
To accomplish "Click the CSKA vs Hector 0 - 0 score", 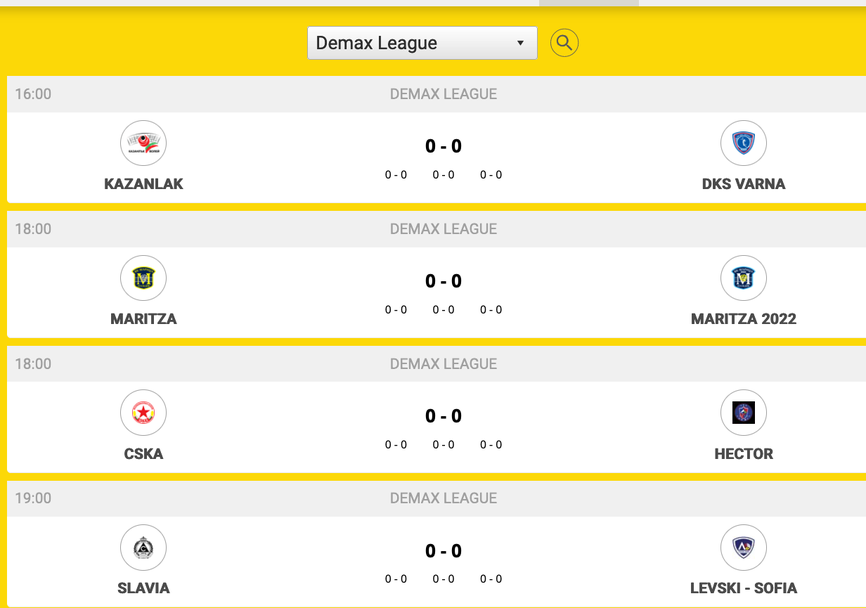I will (443, 416).
